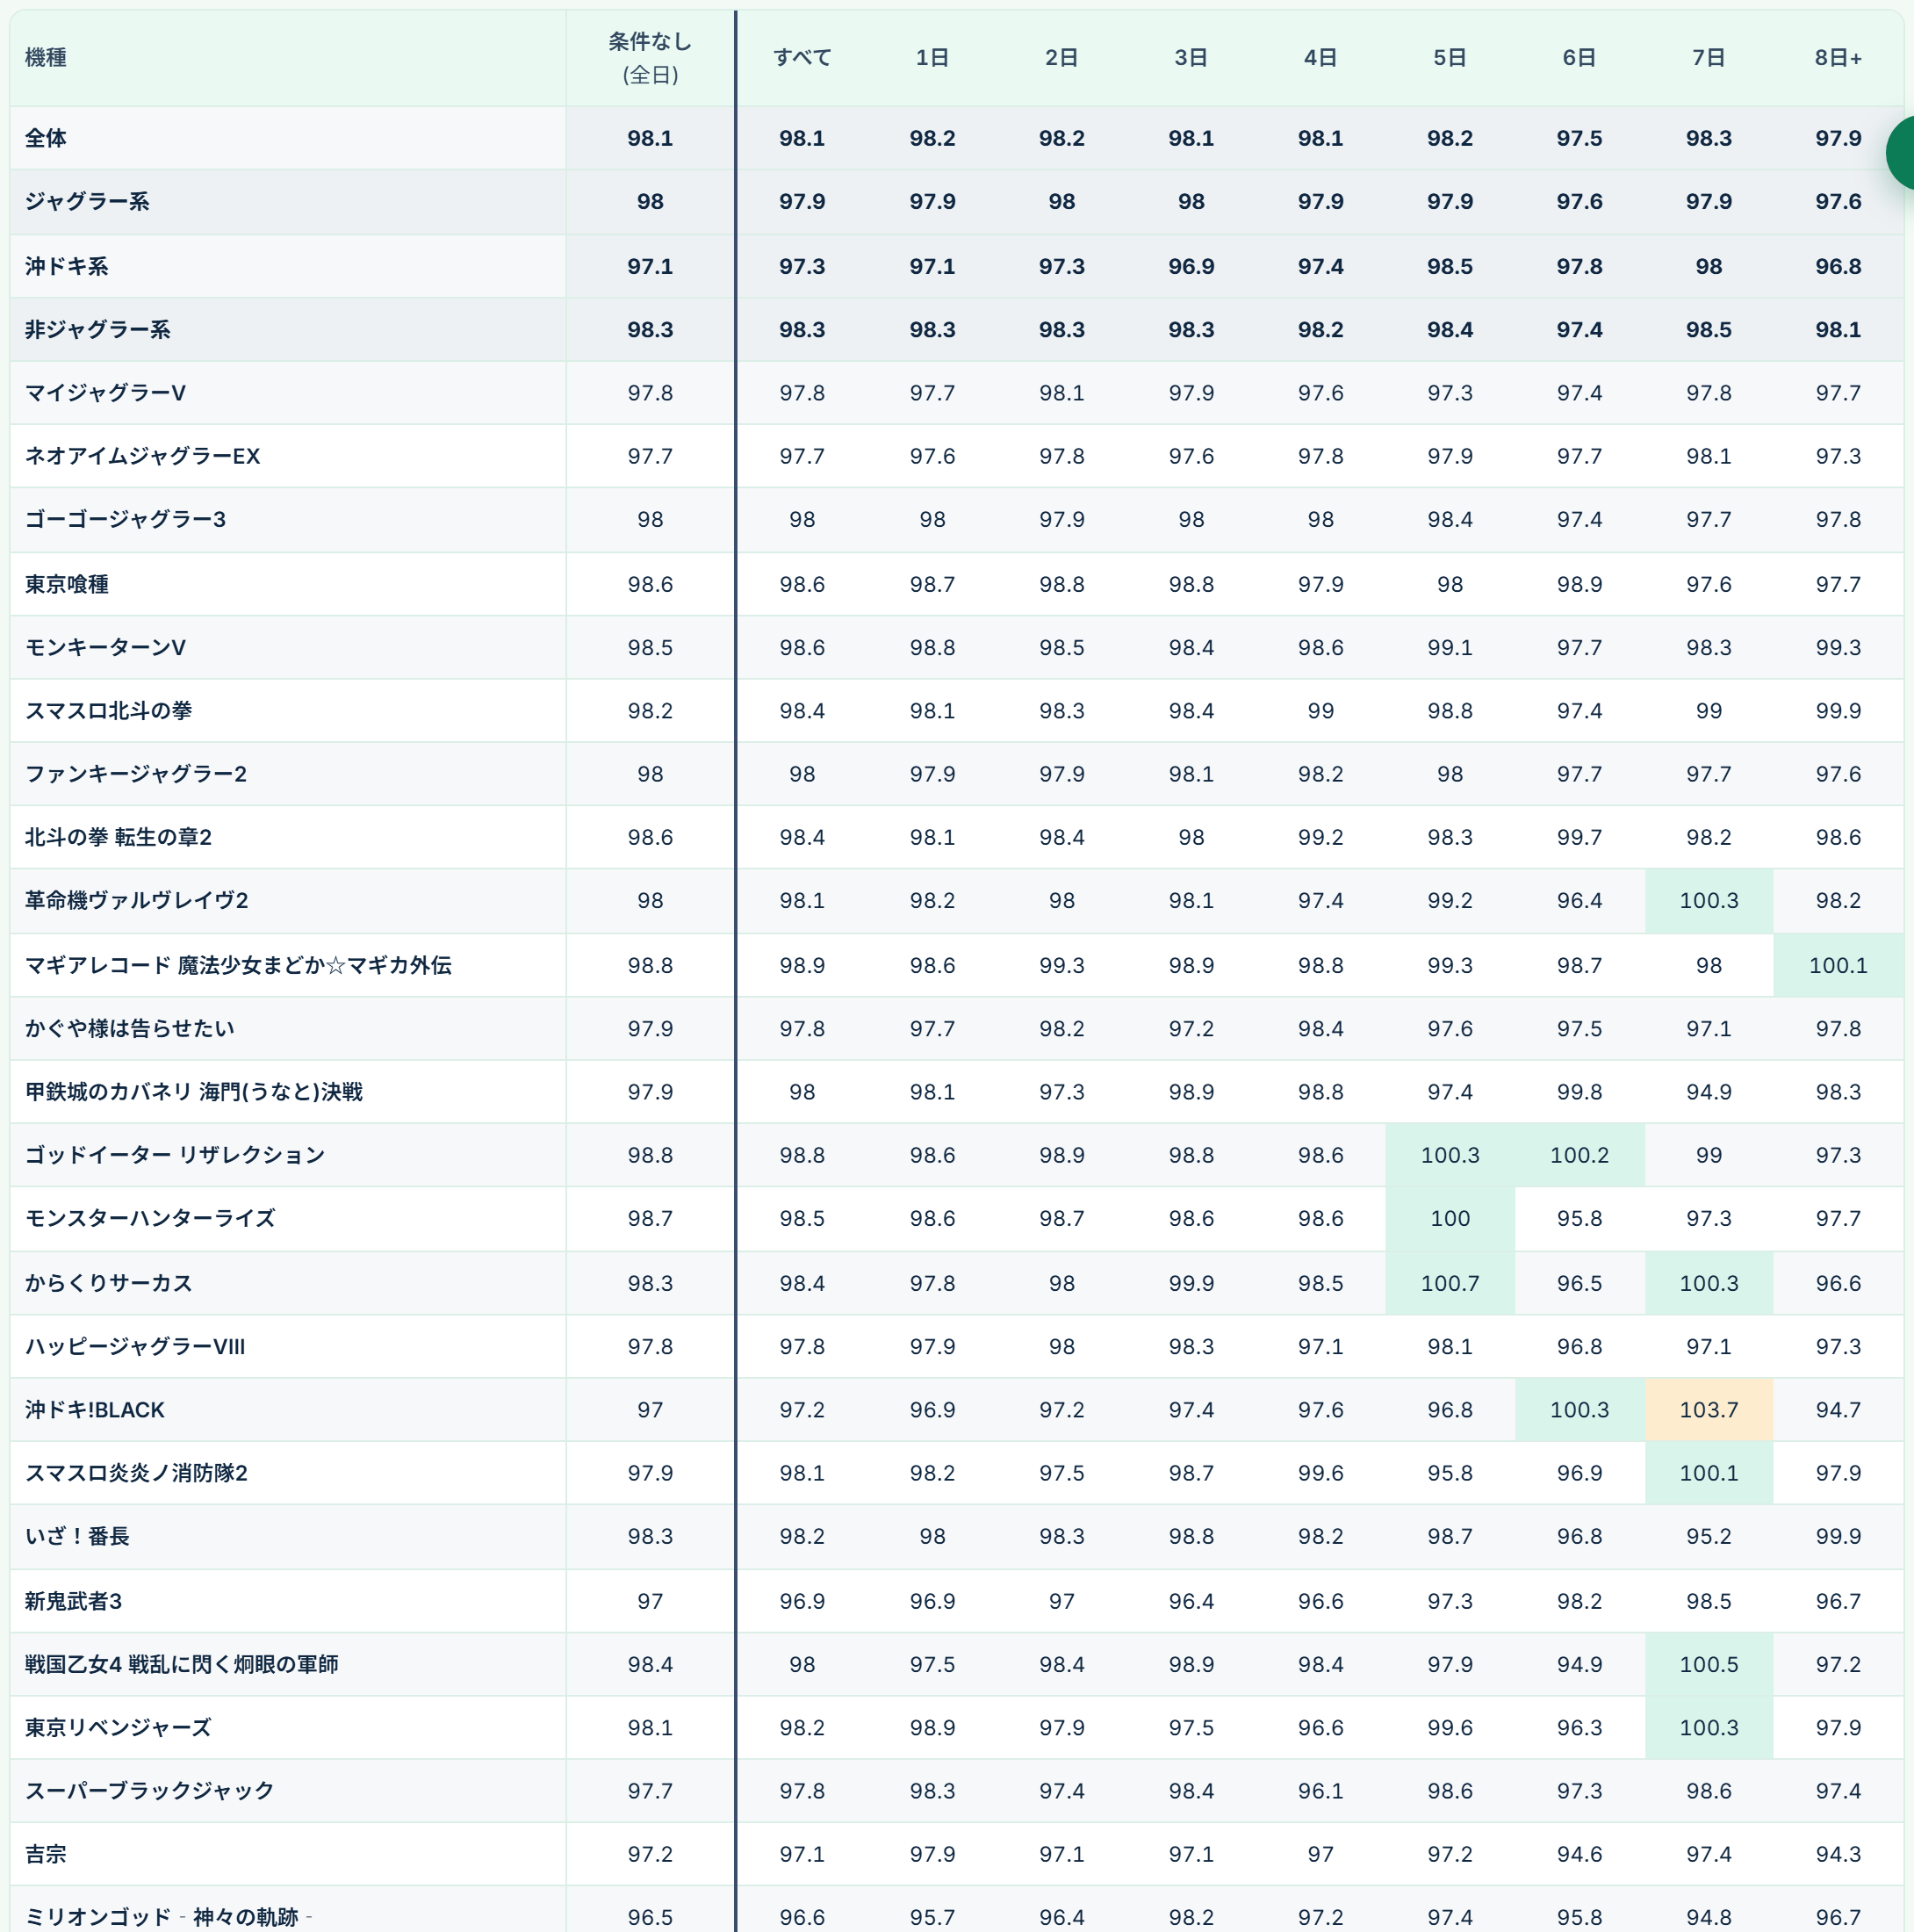
Task: Select the 100.5 cell in 戦国乙女4 row
Action: (1709, 1664)
